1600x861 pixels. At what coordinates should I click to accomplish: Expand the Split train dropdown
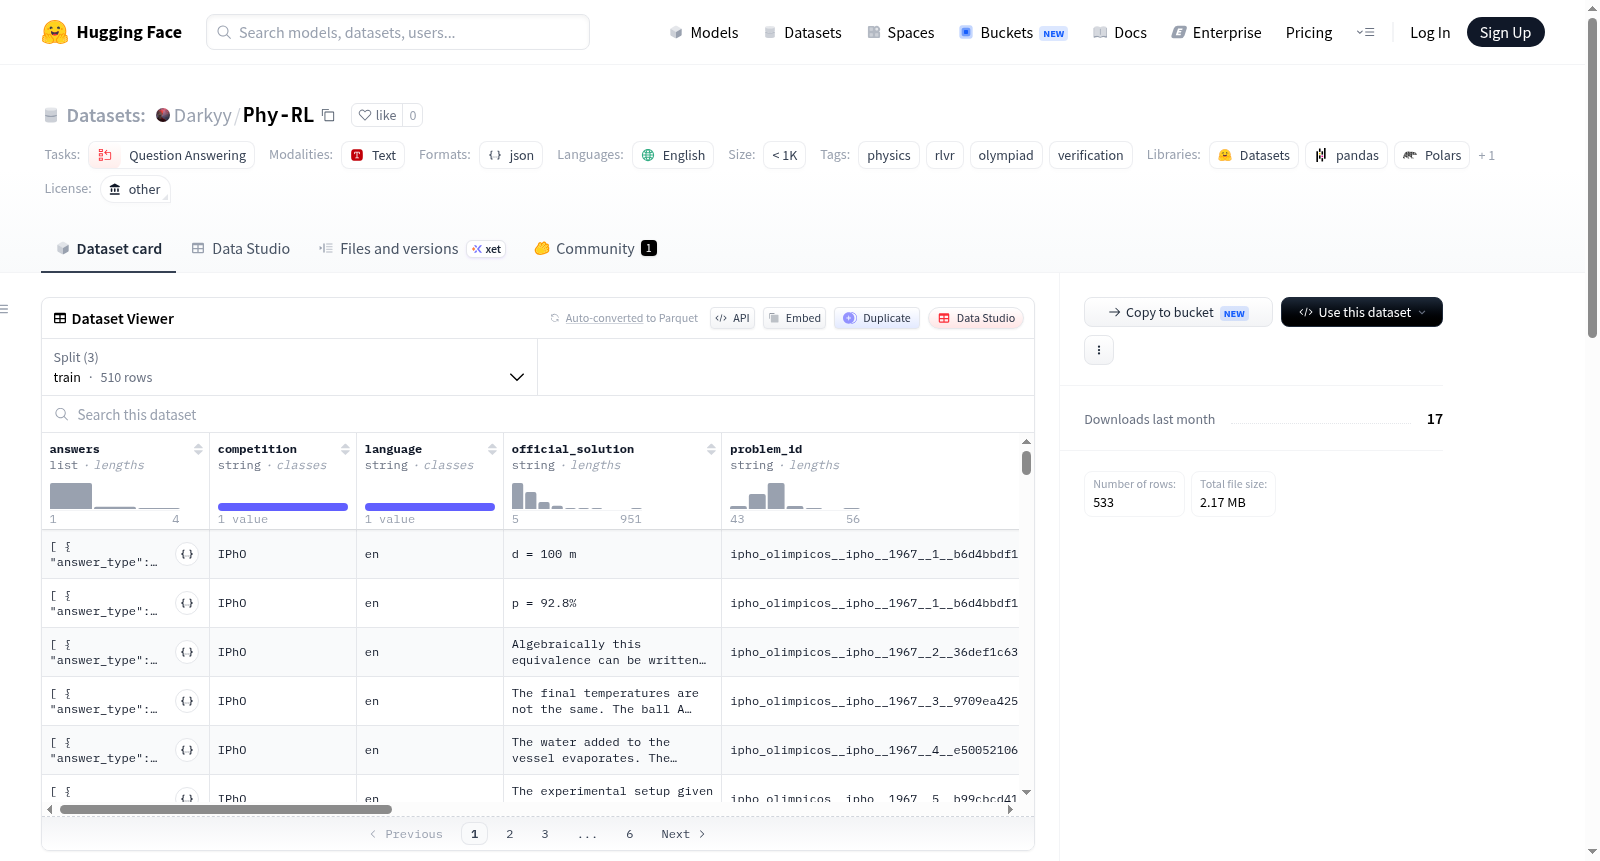pos(289,367)
